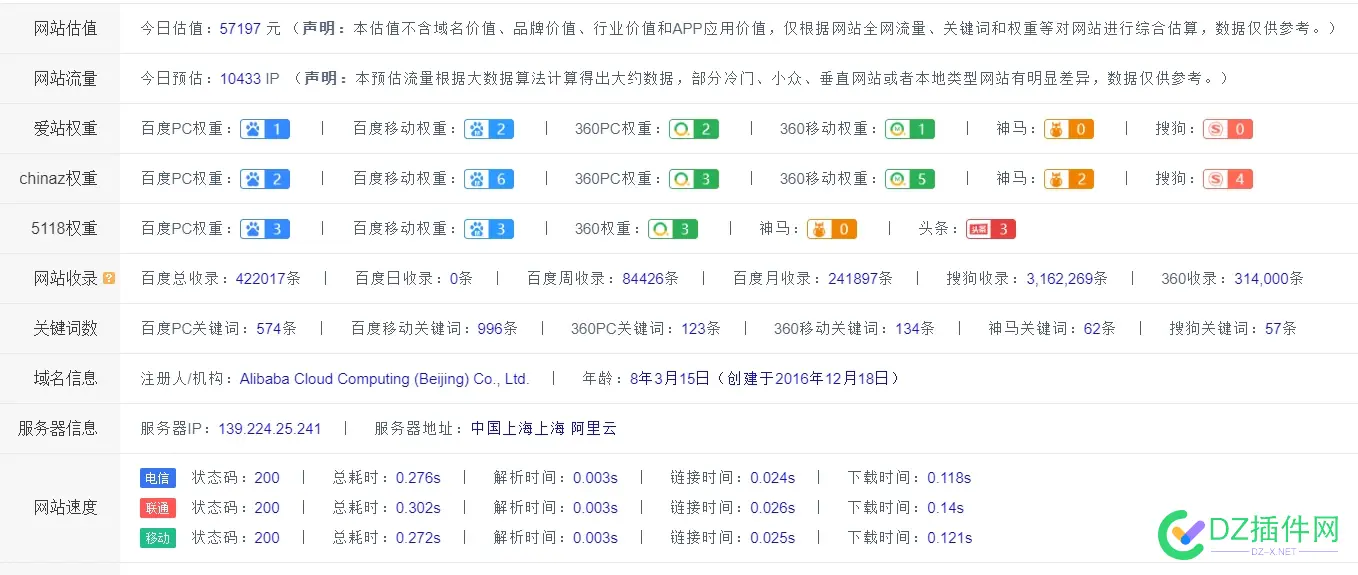Screen dimensions: 1358x575
Task: Open Sogou index count 3,162,269
Action: pyautogui.click(x=1060, y=279)
